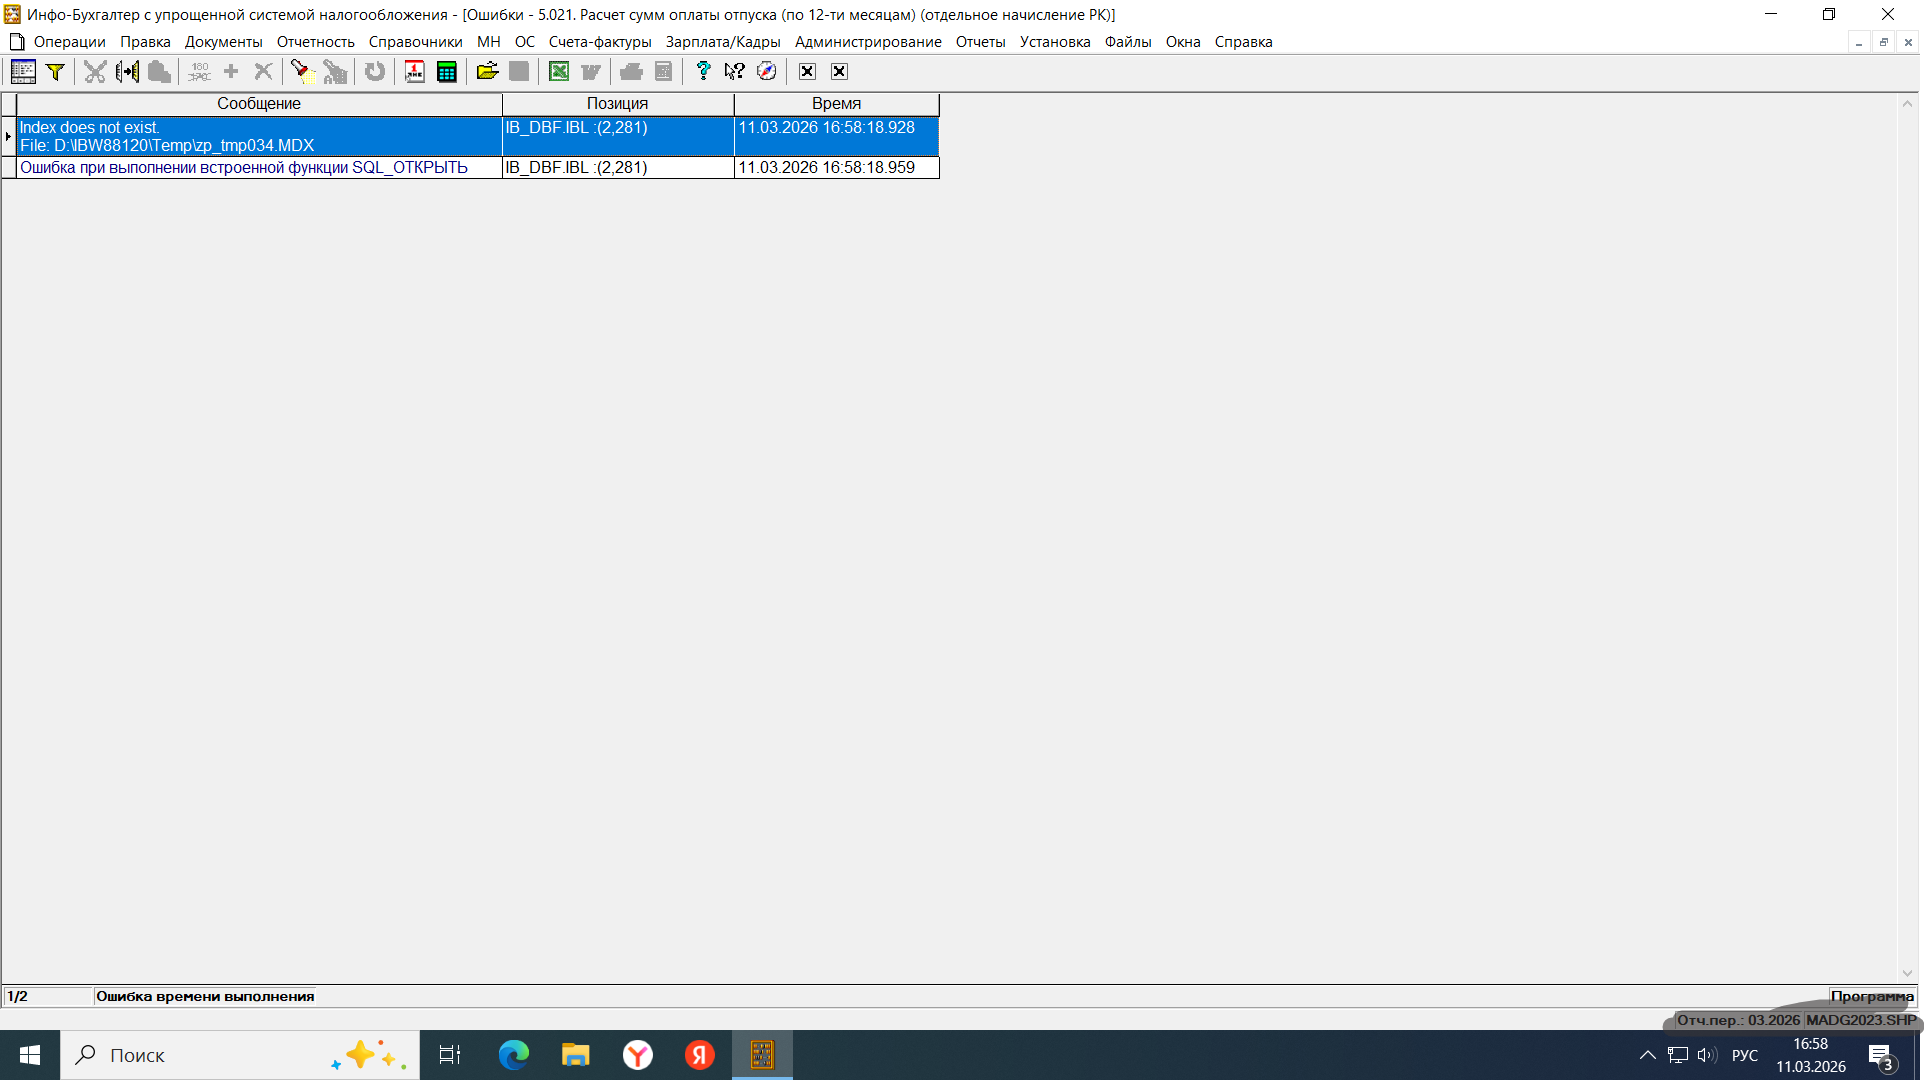
Task: Select the SQL_ОТКРЫТЬ error row
Action: tap(244, 168)
